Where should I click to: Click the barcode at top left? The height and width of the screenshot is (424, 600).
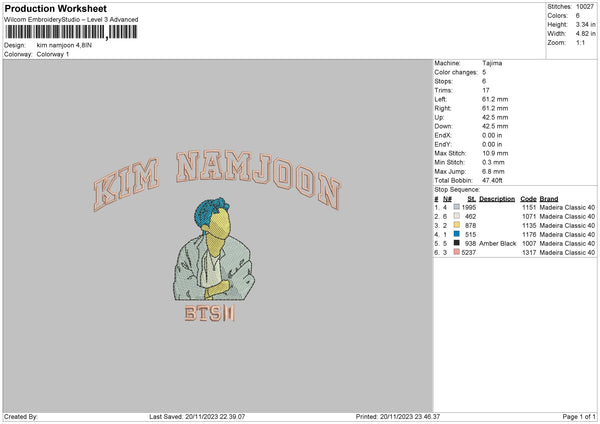[x=71, y=32]
